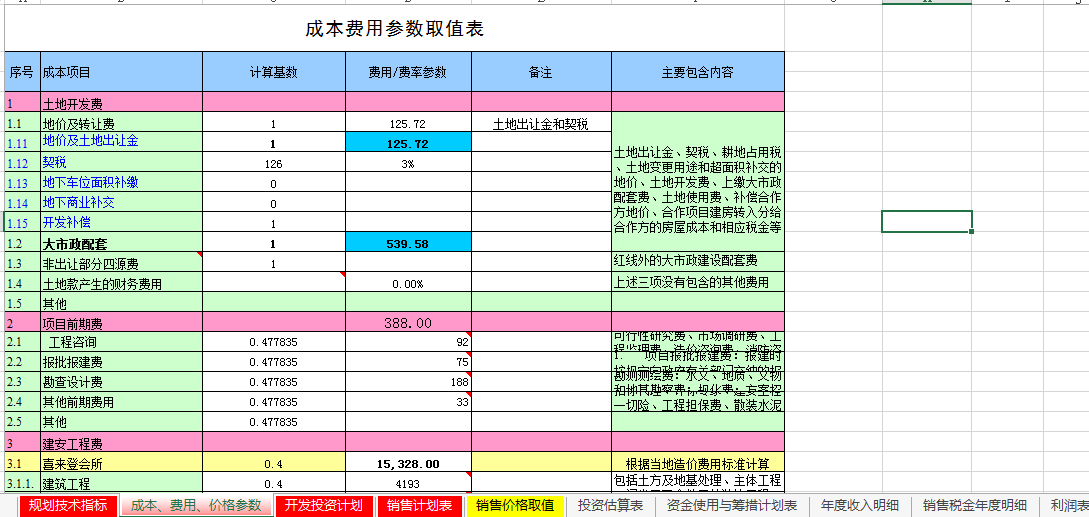
Task: Open the 销售税金年度明细 sheet tab
Action: coord(974,505)
